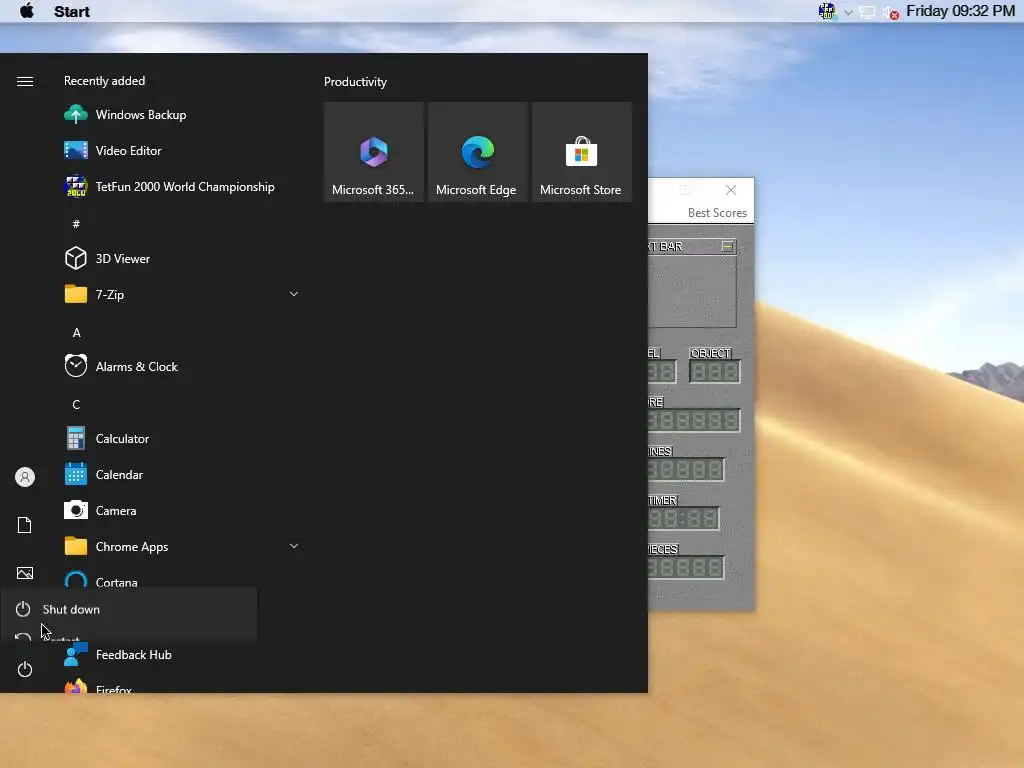Expand the Start menu hamburger button

[x=25, y=82]
